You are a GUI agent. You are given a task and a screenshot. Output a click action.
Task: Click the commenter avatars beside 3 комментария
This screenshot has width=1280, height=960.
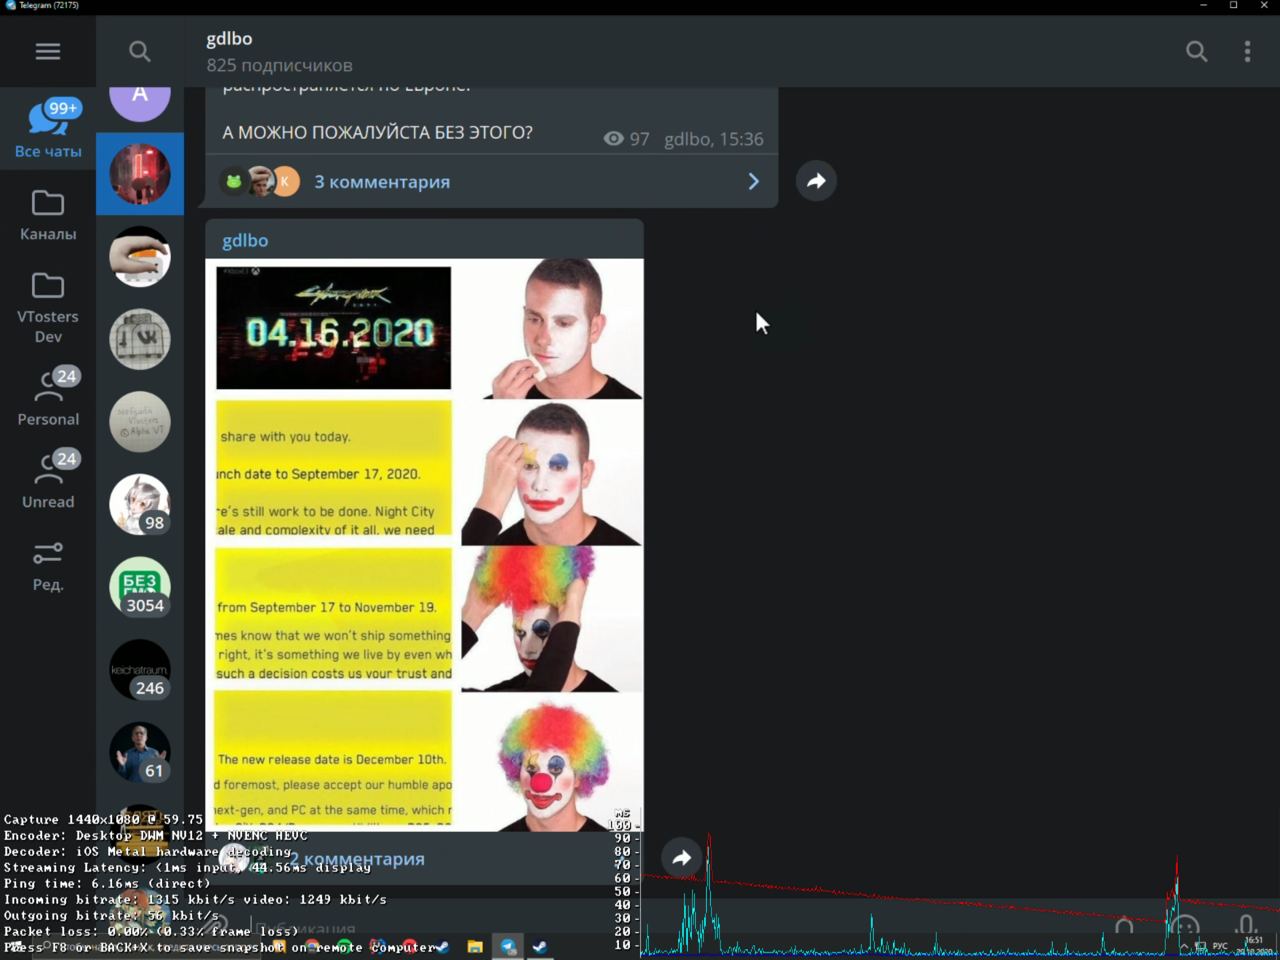tap(259, 181)
